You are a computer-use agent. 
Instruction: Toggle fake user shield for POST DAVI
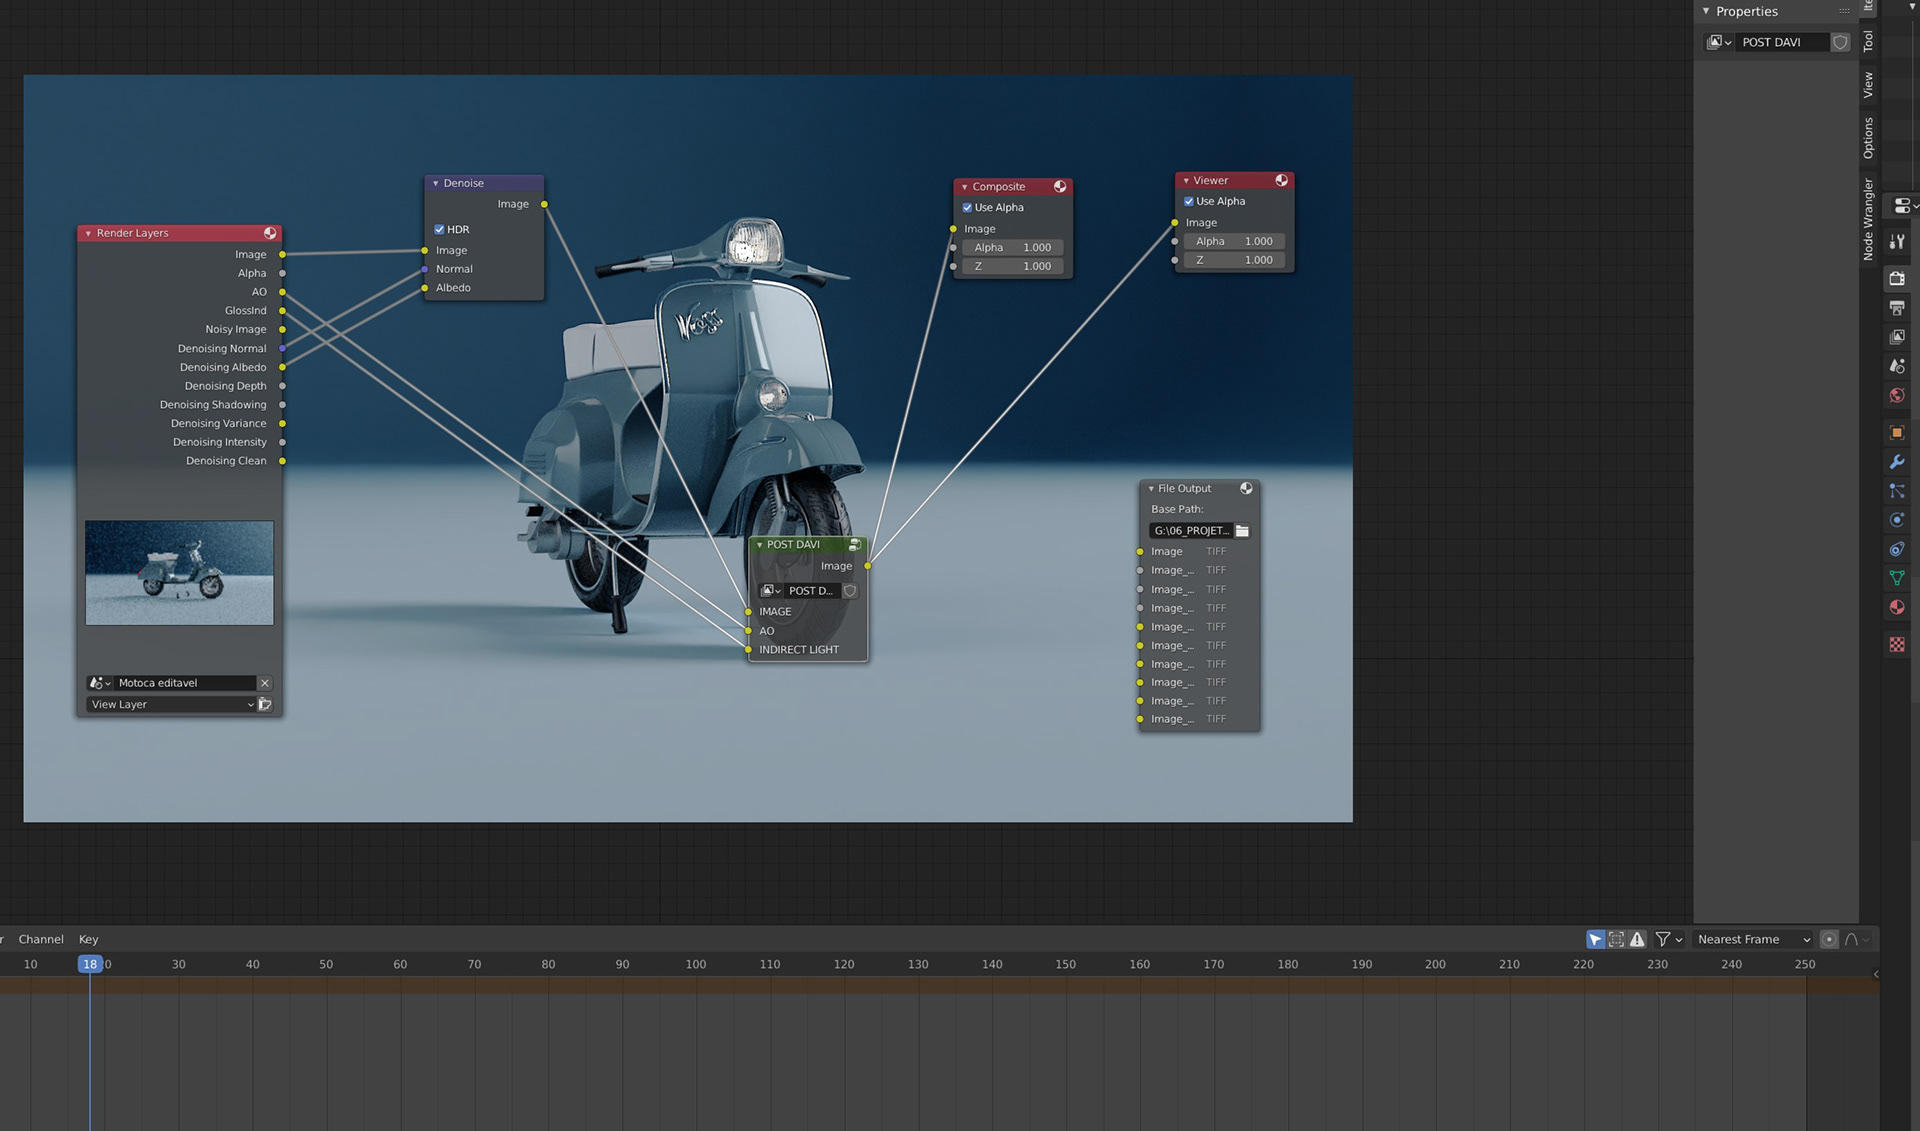pos(1840,42)
